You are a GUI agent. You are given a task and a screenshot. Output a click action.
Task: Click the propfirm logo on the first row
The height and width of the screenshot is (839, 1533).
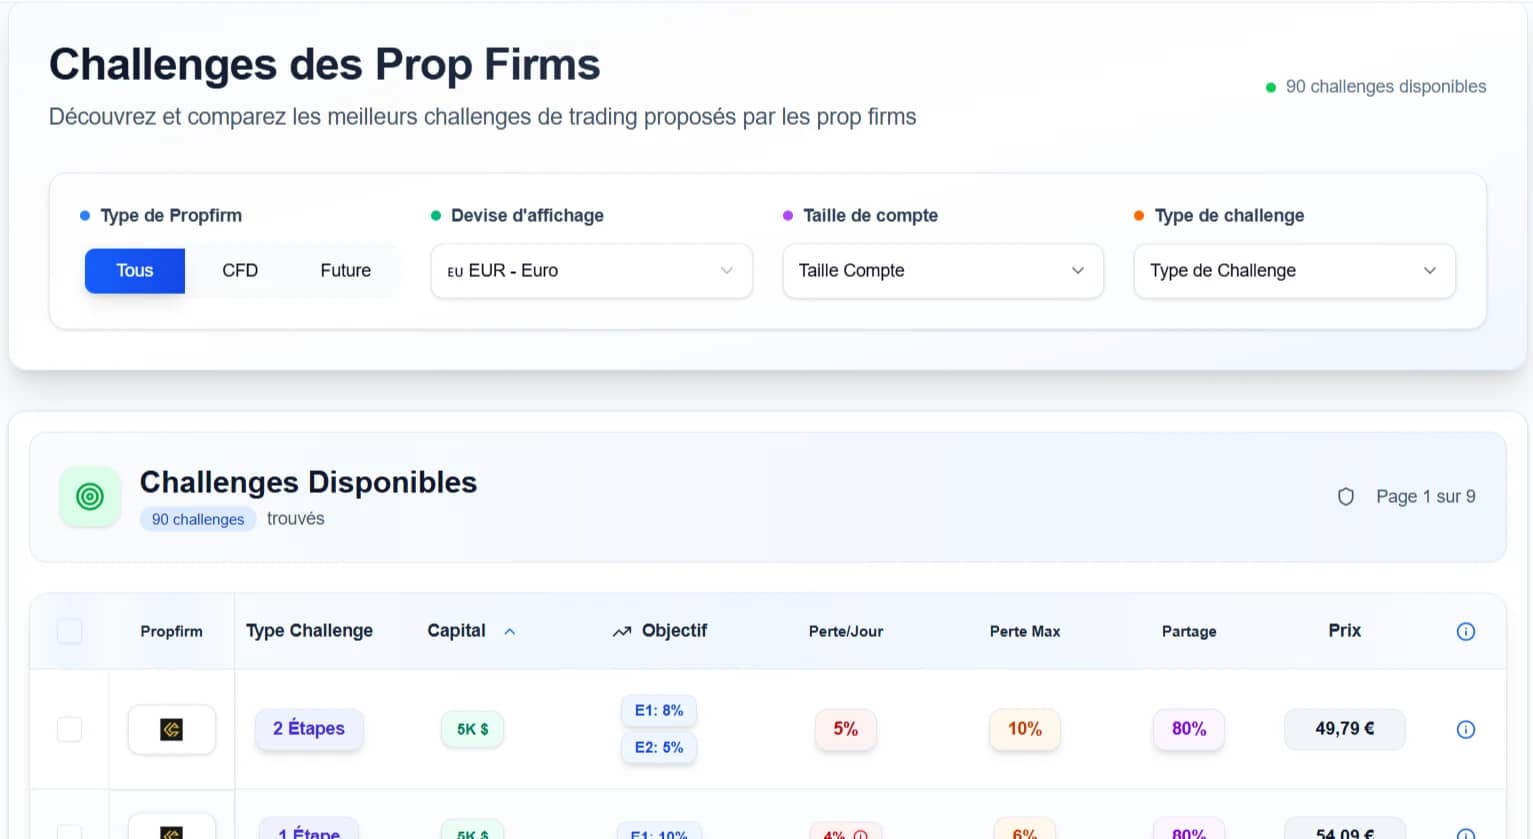(x=171, y=729)
